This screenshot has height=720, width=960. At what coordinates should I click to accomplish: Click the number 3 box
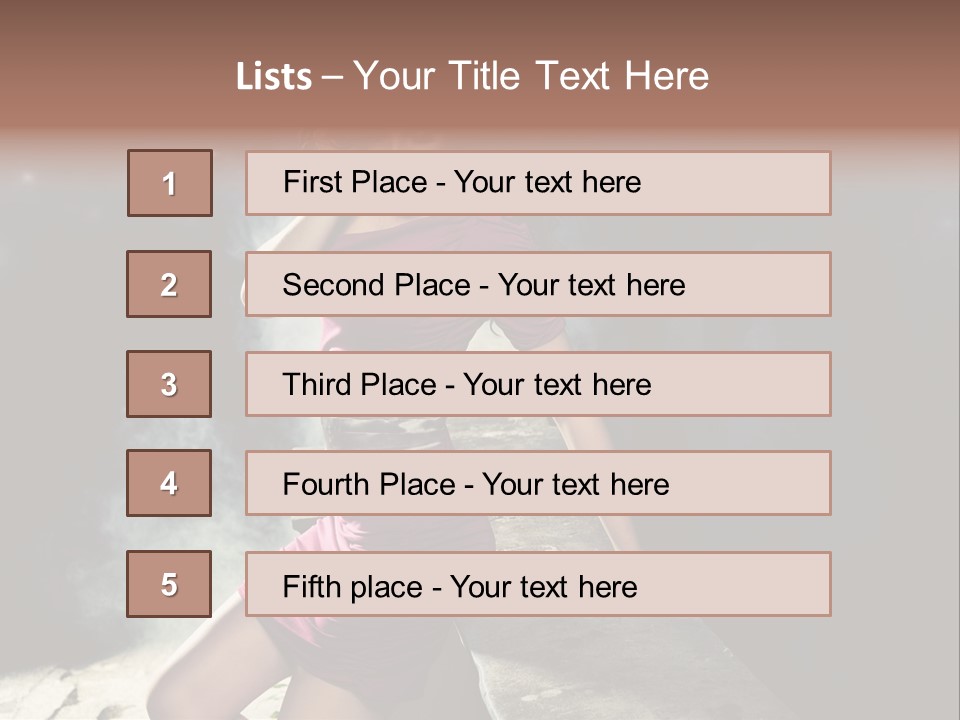coord(169,384)
